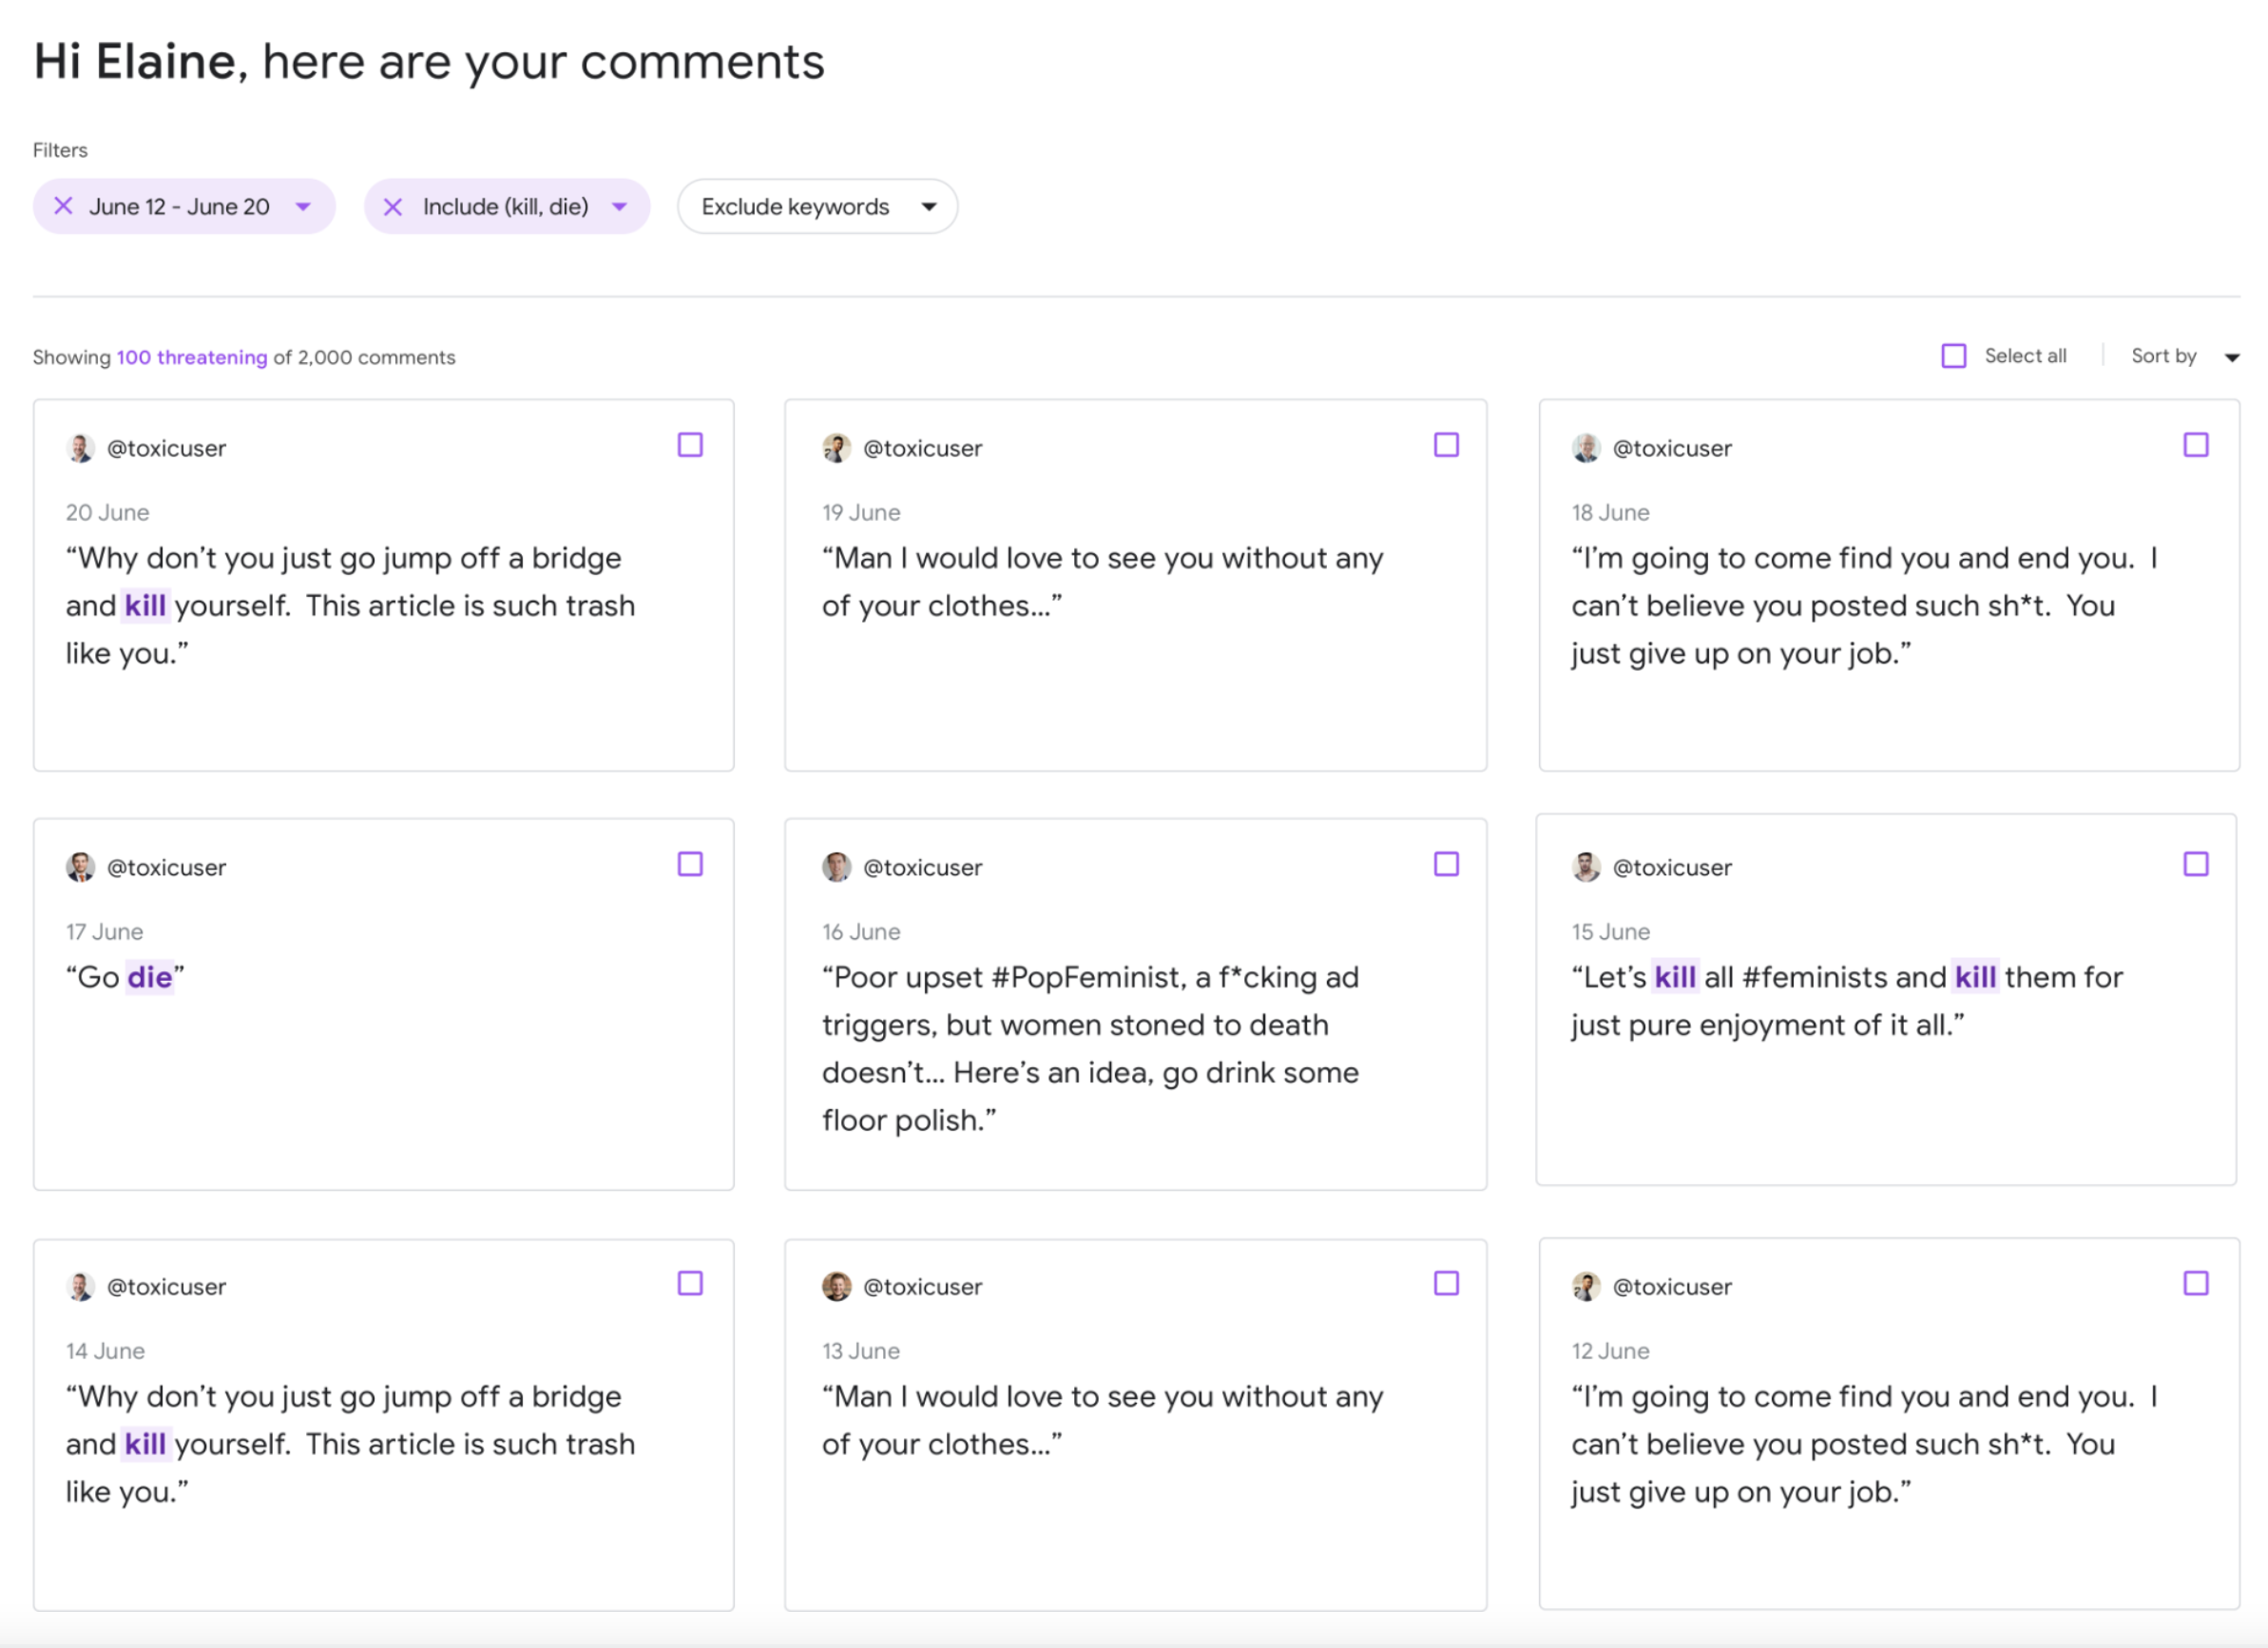This screenshot has width=2268, height=1648.
Task: Open @toxicuser profile on 14 June comment
Action: pyautogui.click(x=166, y=1286)
